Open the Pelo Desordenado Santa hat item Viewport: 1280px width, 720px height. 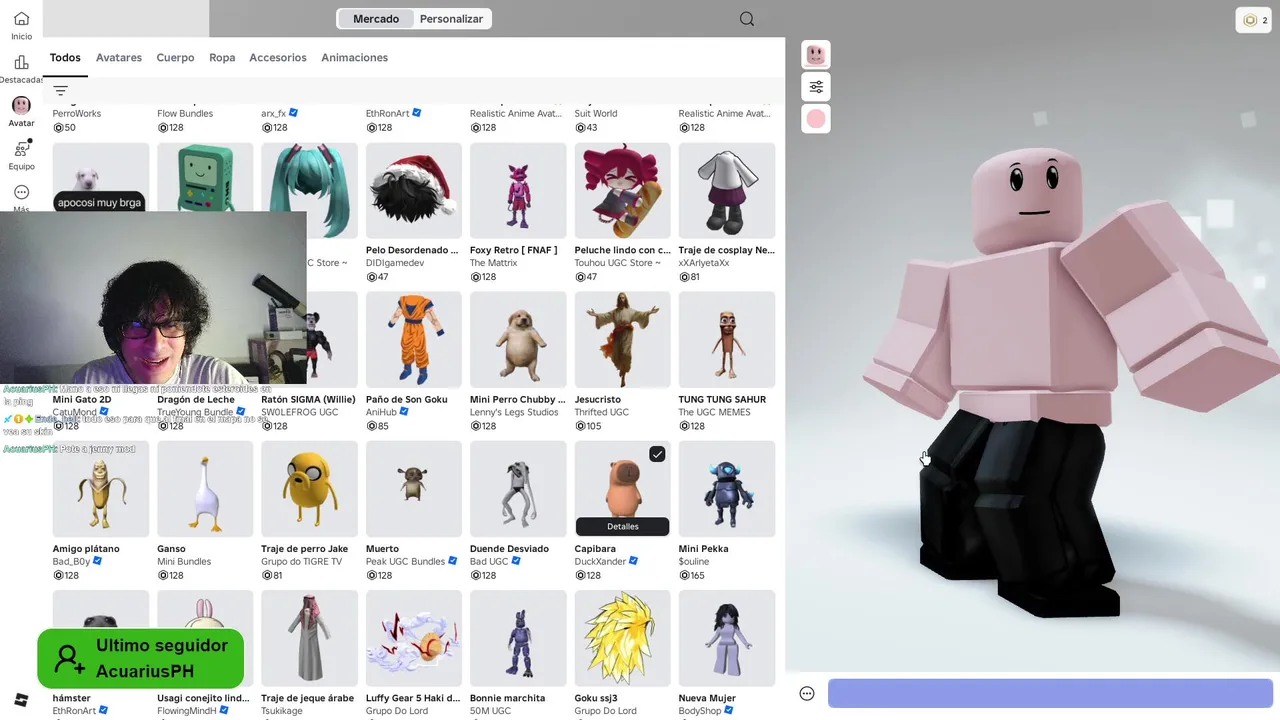tap(414, 191)
